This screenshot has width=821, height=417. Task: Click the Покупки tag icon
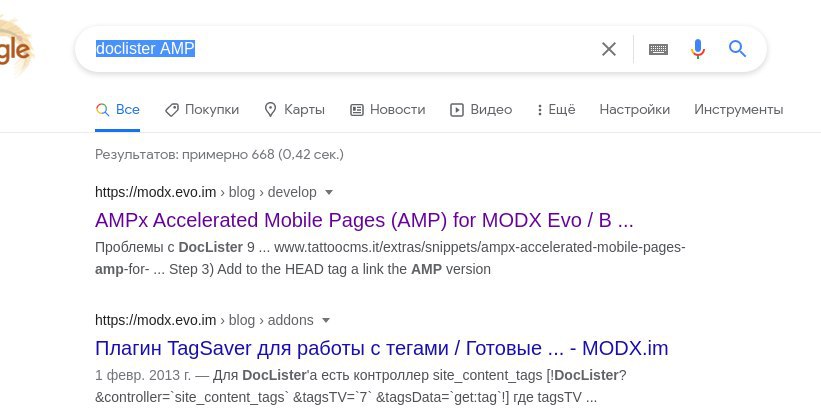tap(172, 110)
